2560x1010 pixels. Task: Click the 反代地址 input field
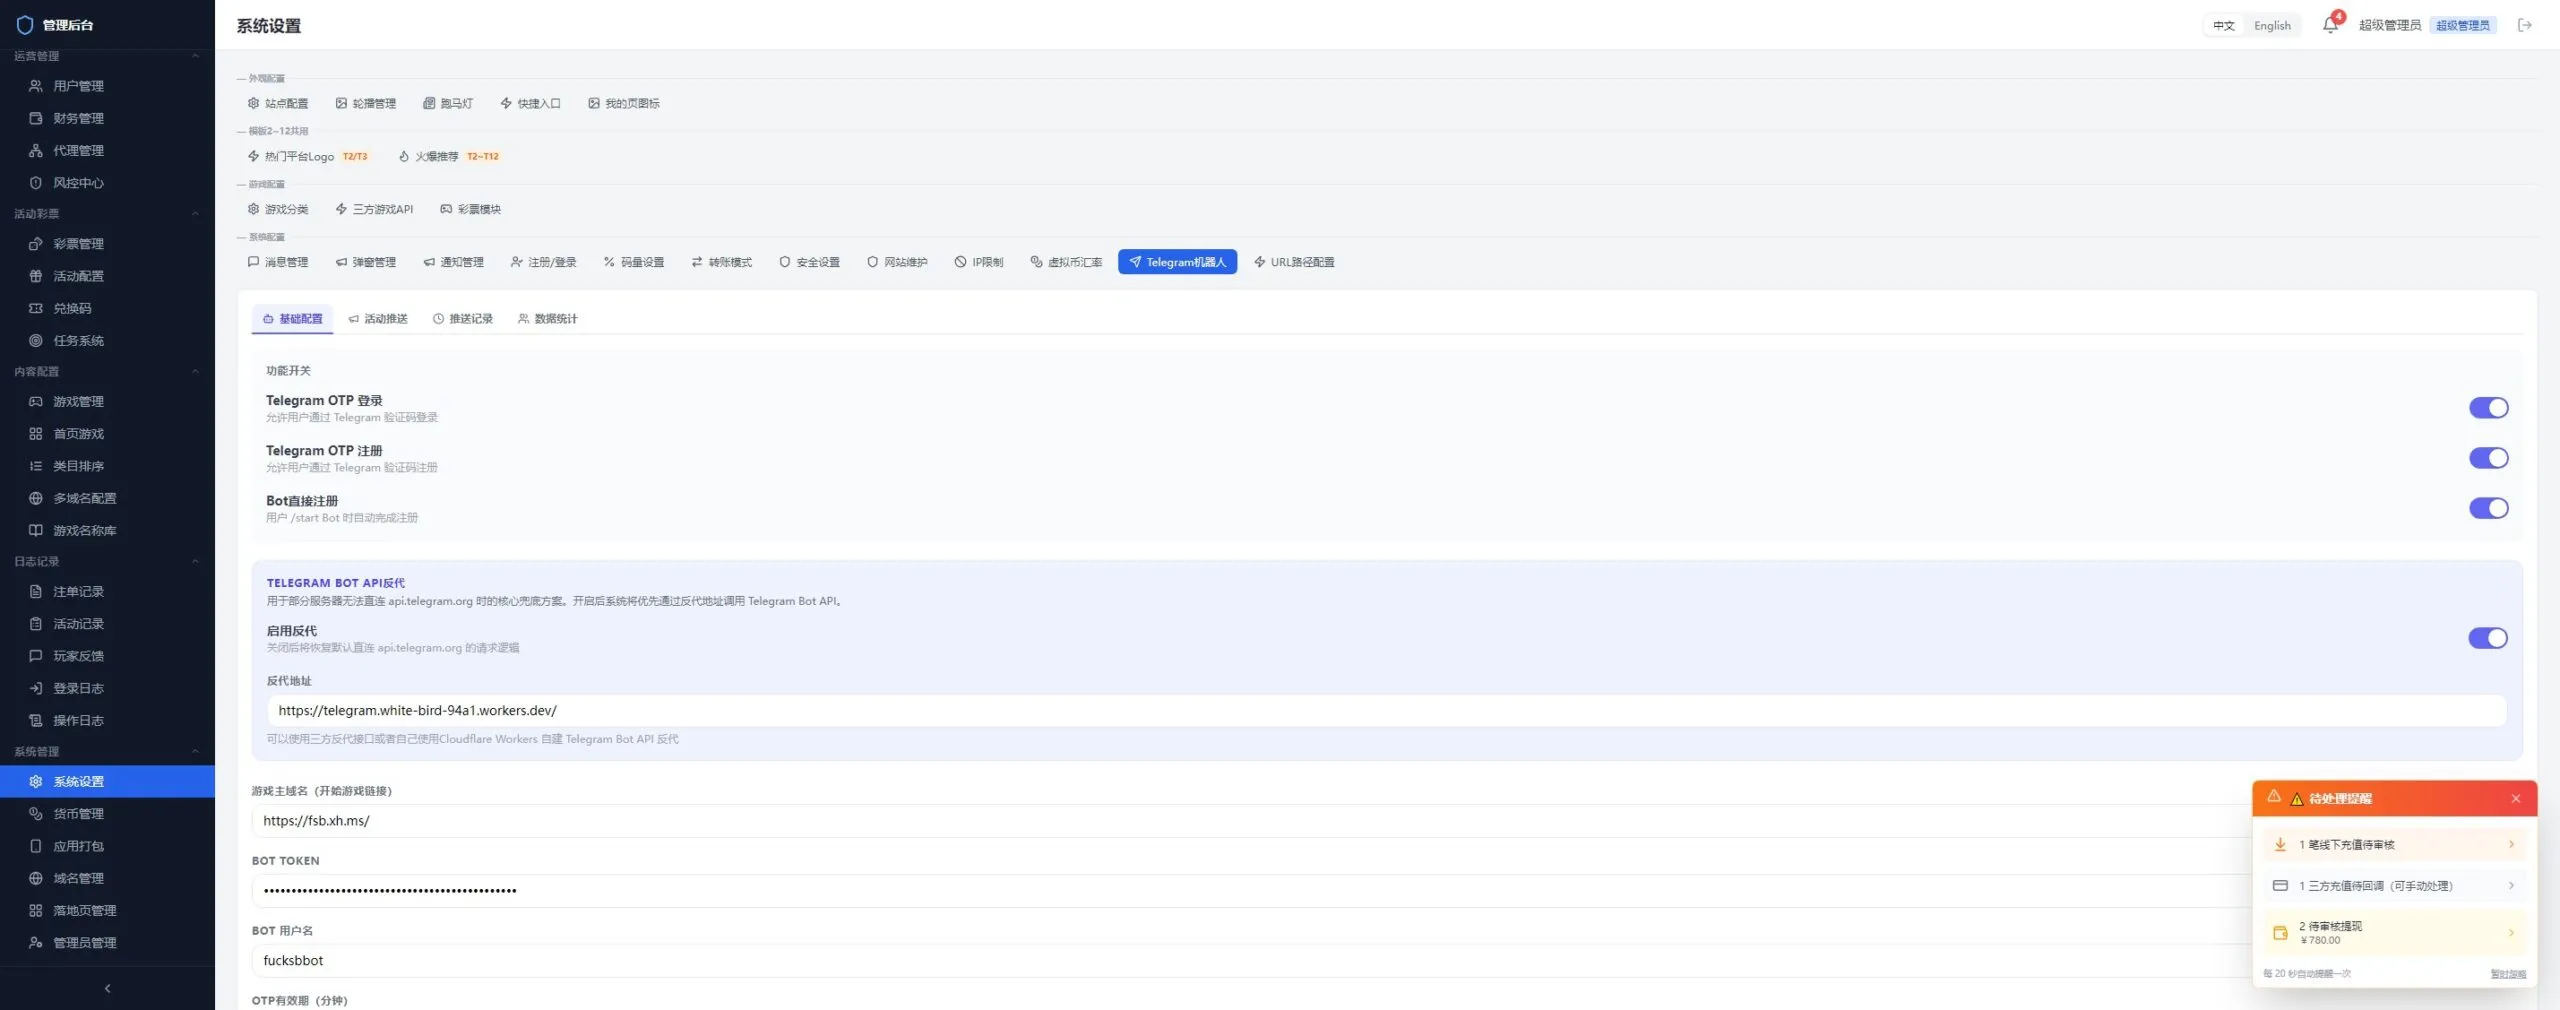[1386, 711]
